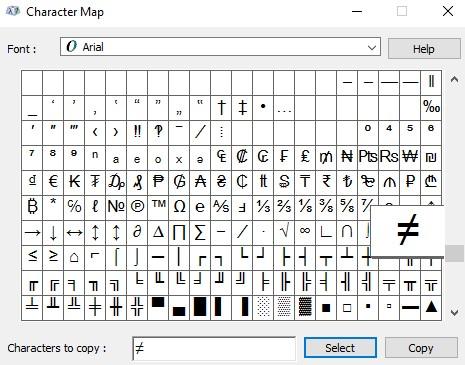This screenshot has width=465, height=365.
Task: Choose the less-than-or-equal ≤ symbol
Action: point(32,258)
